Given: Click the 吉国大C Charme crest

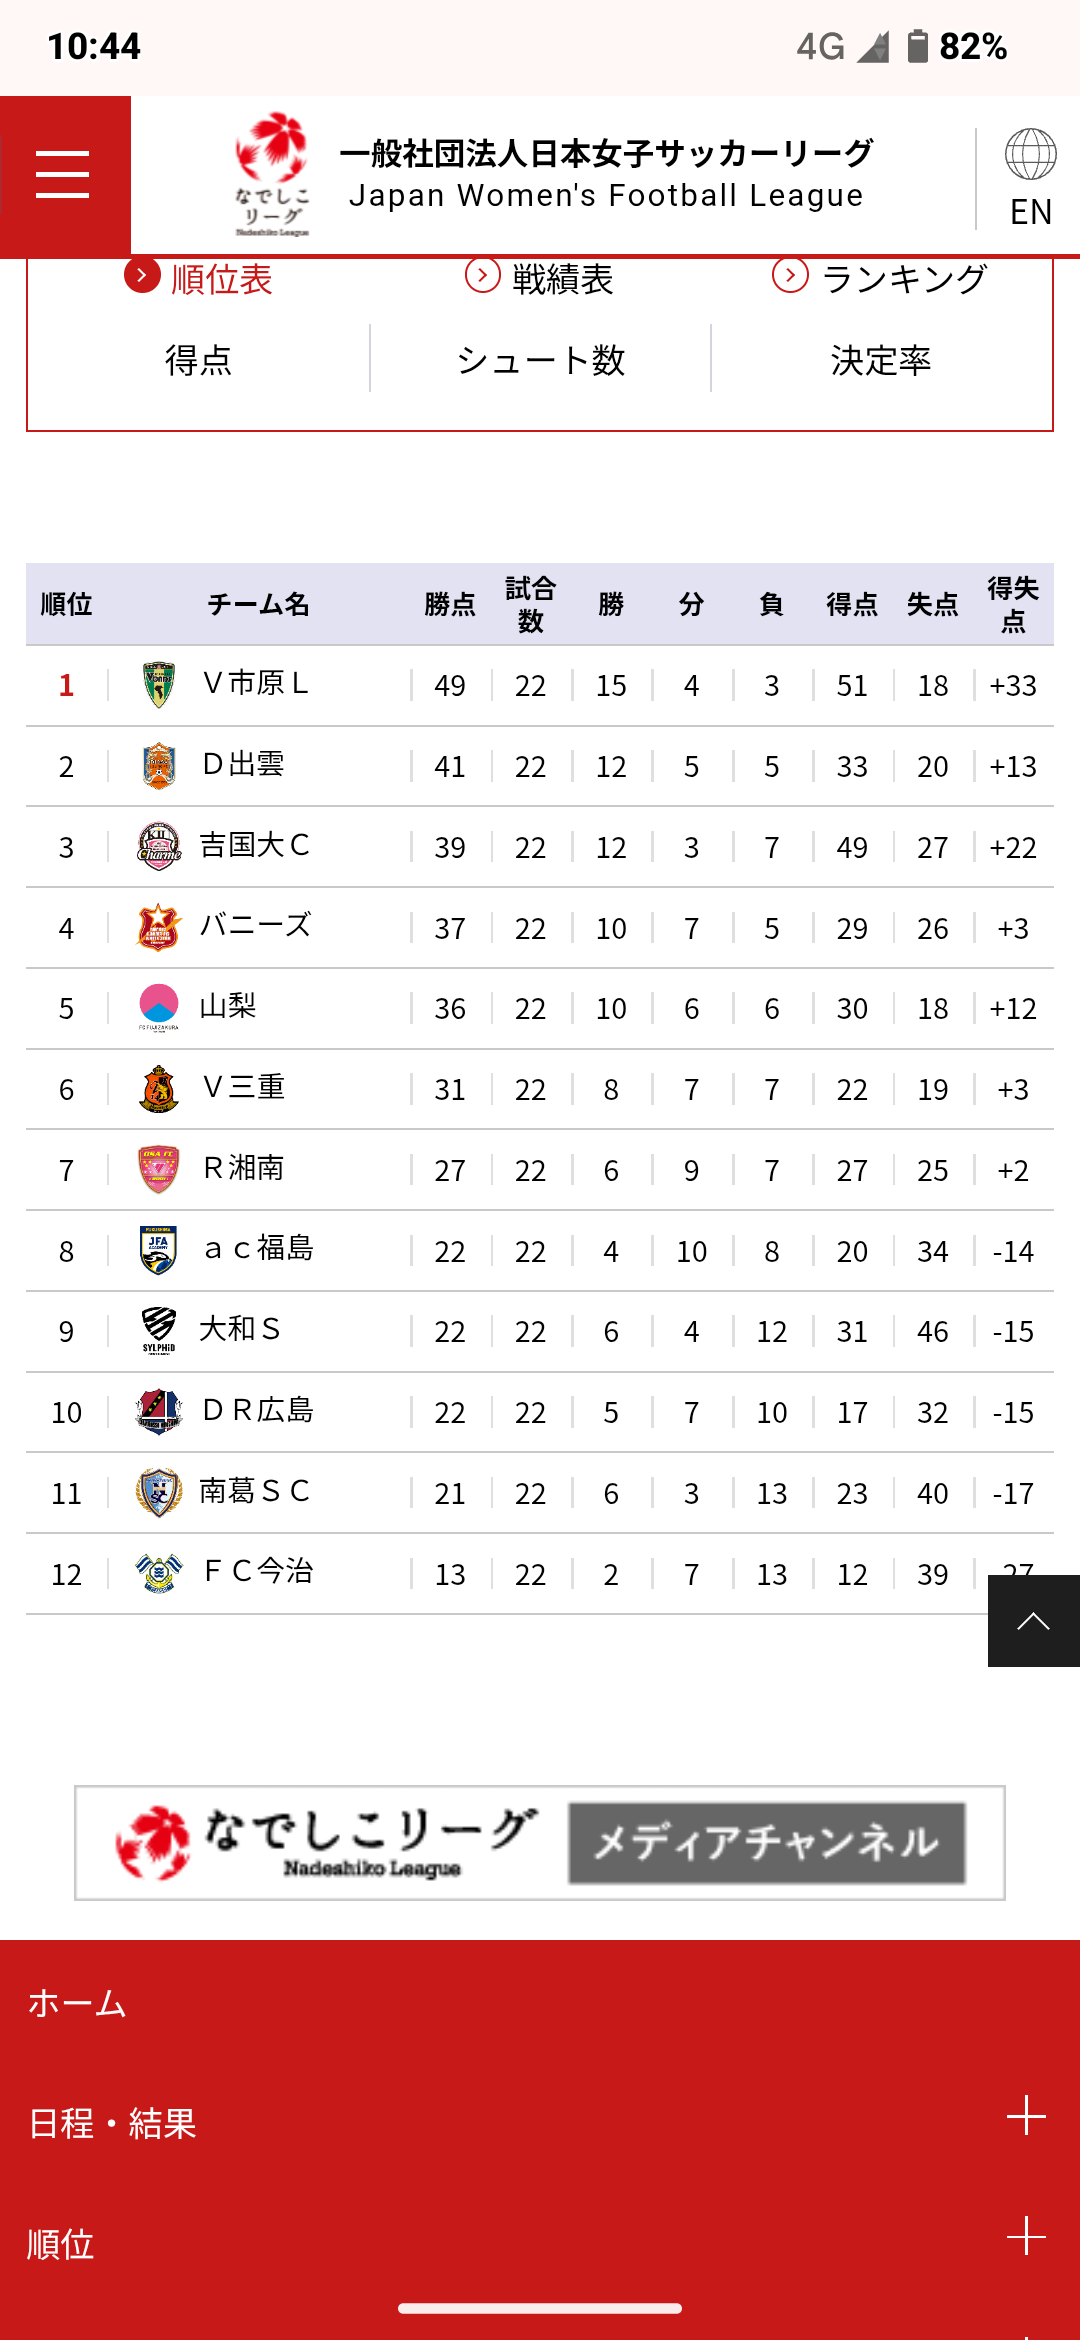Looking at the screenshot, I should [158, 846].
